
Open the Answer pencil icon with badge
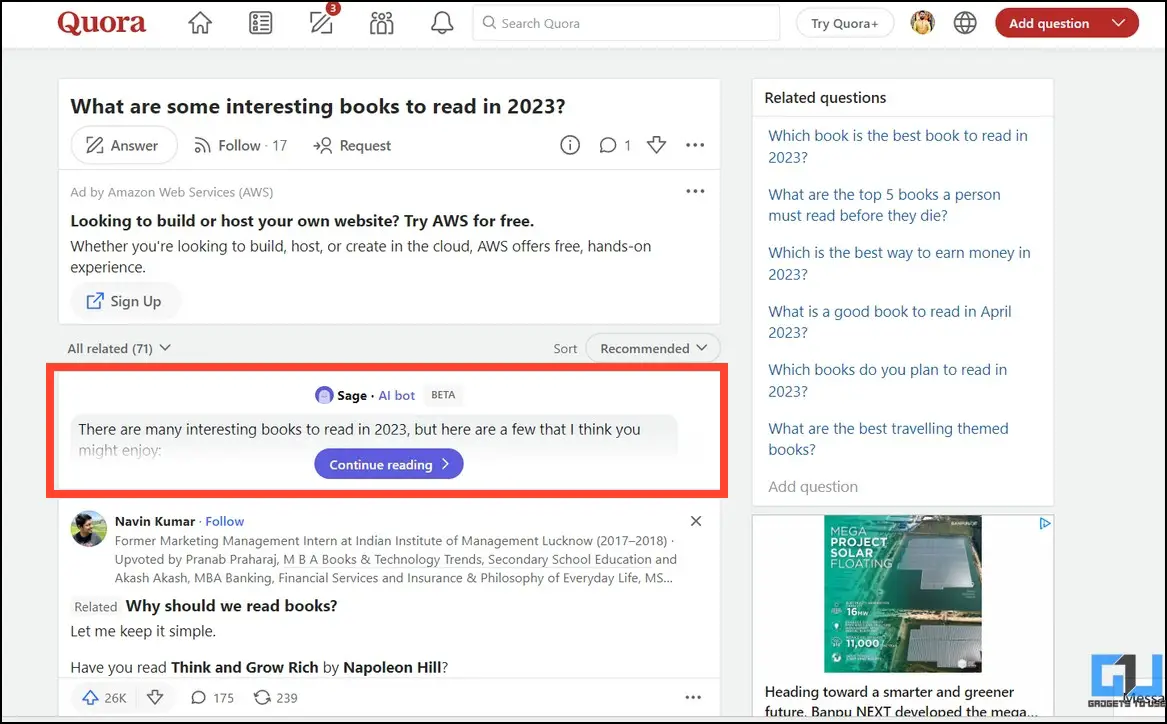[x=321, y=23]
